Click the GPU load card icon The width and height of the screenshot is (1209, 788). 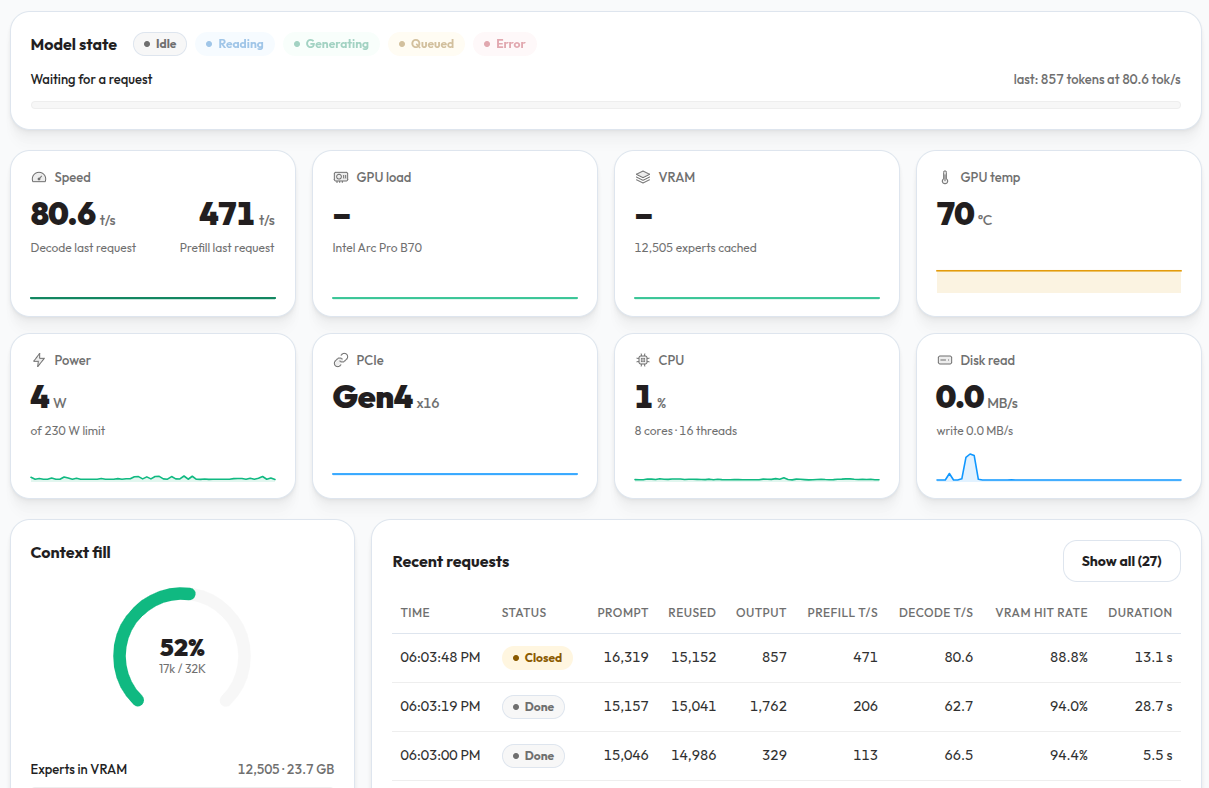coord(340,177)
